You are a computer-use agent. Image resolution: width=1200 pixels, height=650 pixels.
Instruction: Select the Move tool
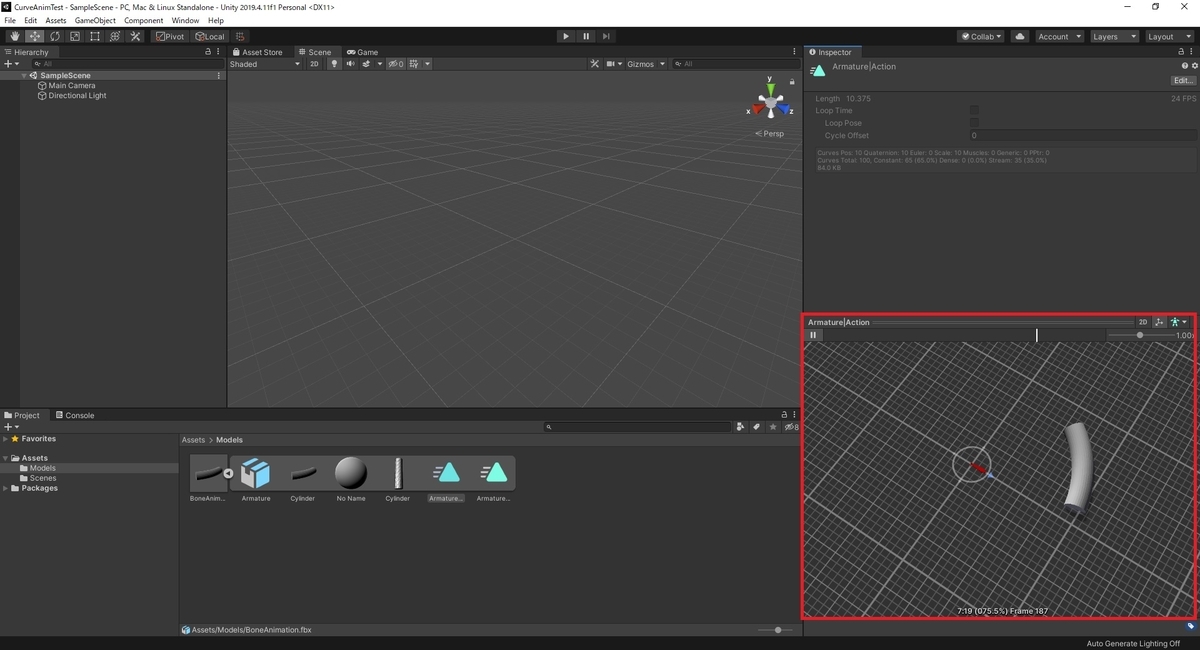coord(34,36)
